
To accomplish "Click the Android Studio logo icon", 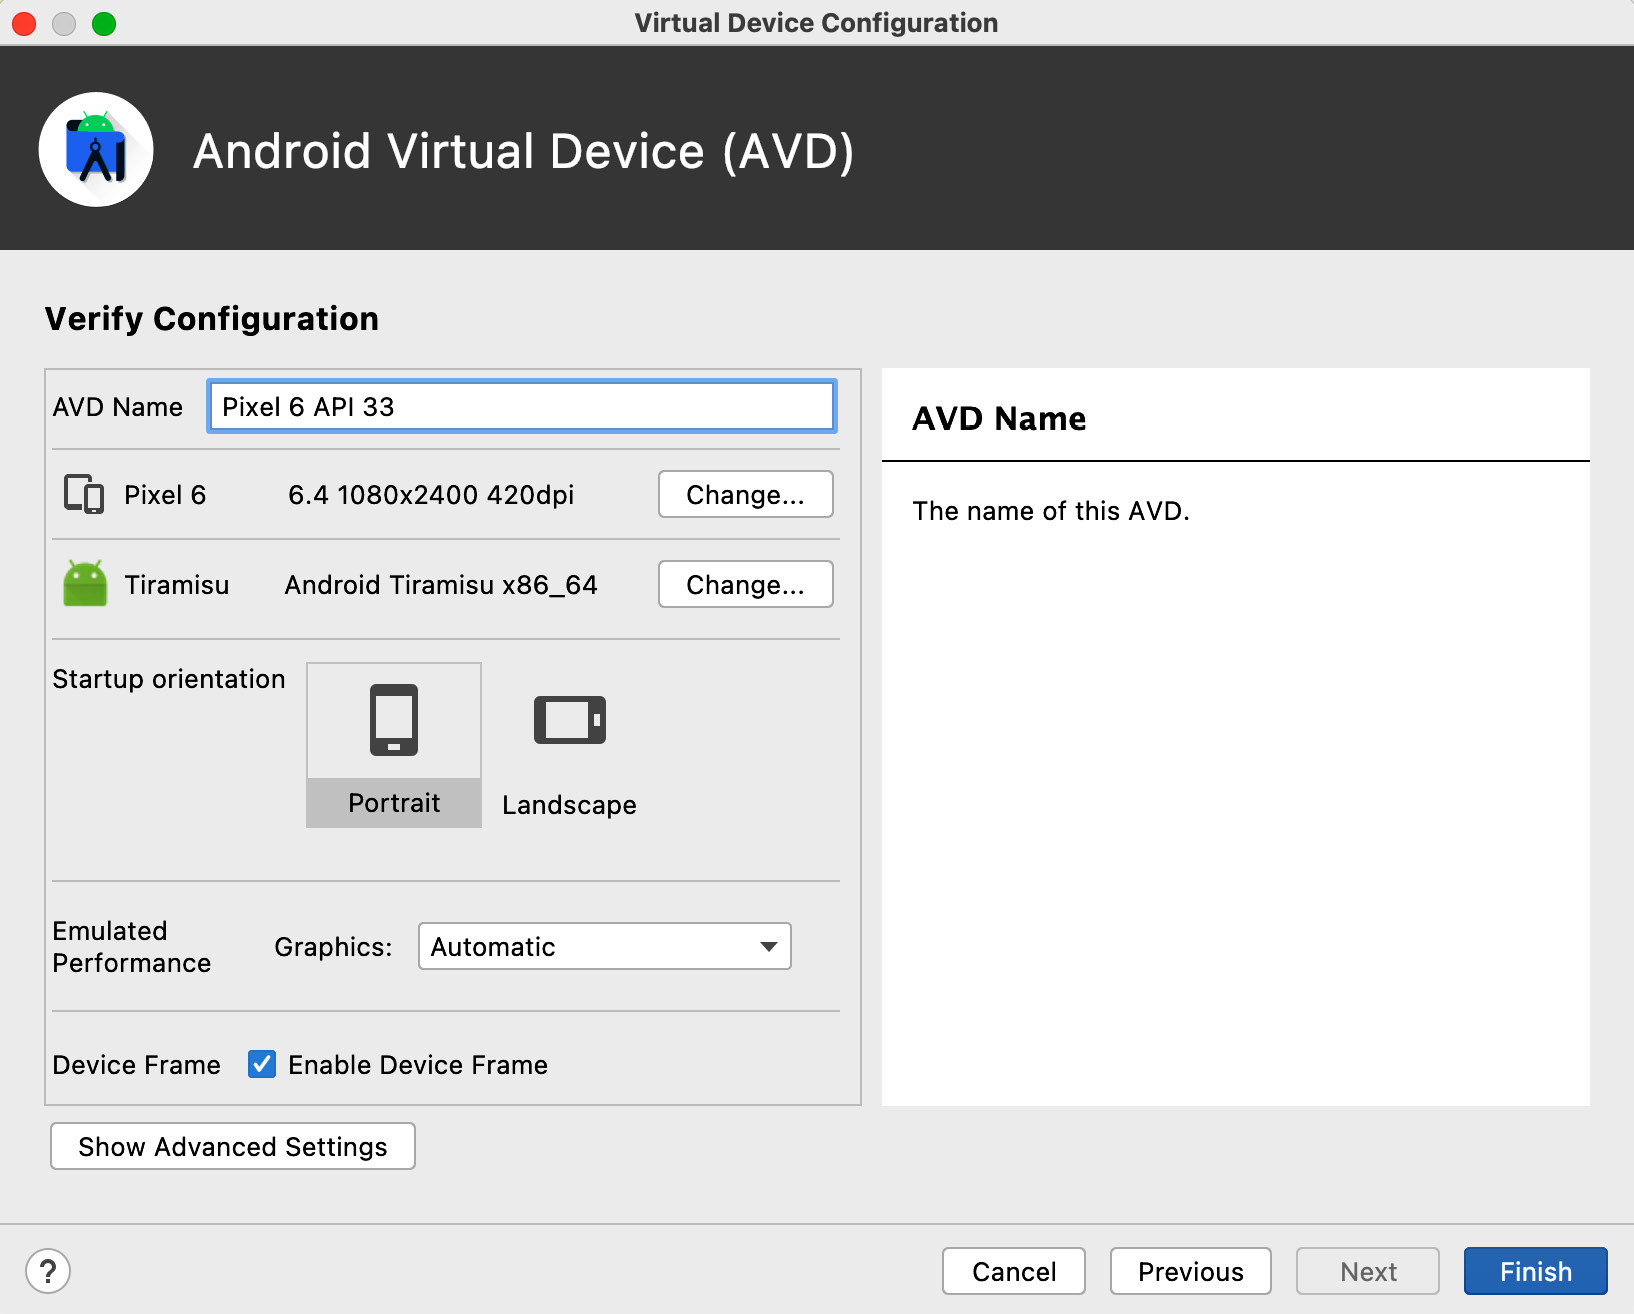I will pos(96,150).
